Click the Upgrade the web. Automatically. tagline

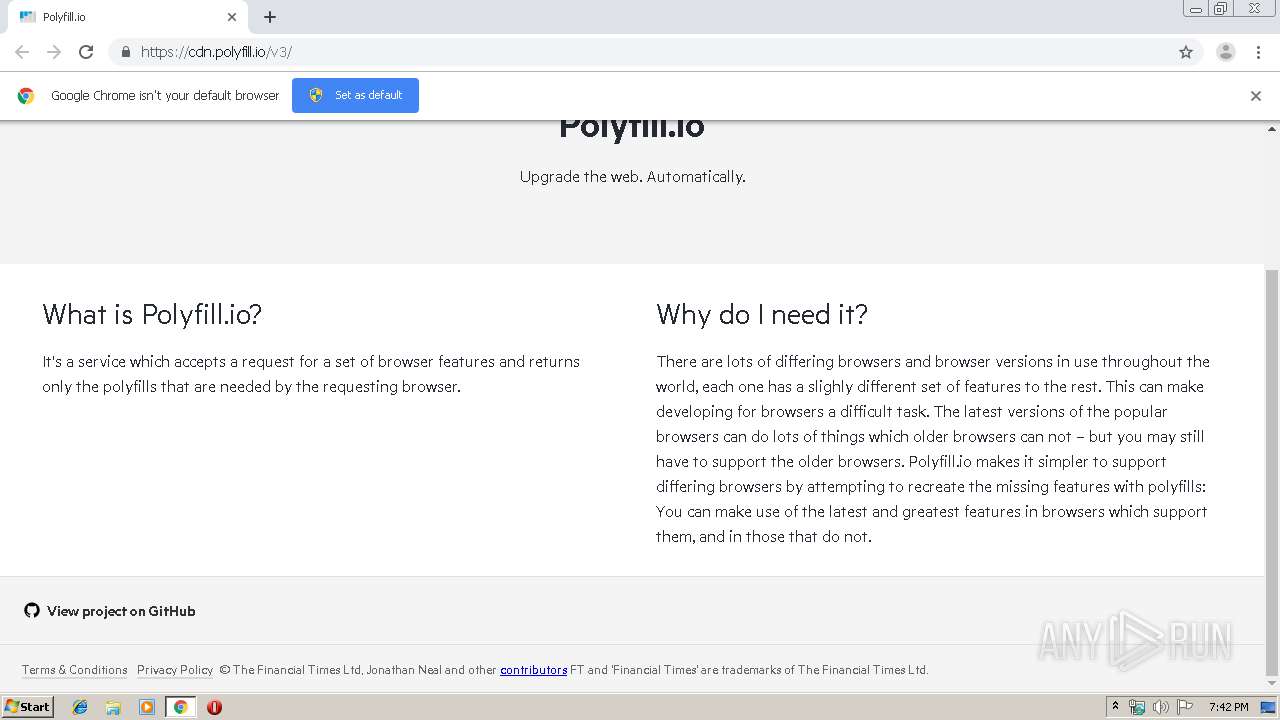[633, 177]
